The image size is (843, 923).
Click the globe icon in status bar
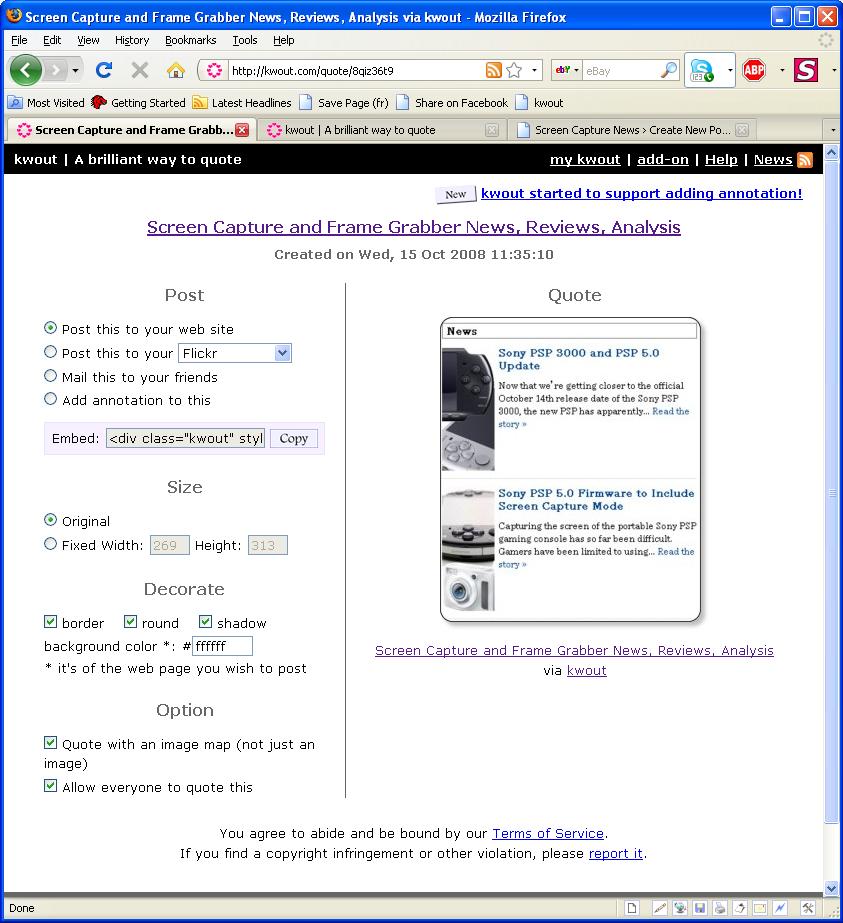click(x=681, y=908)
